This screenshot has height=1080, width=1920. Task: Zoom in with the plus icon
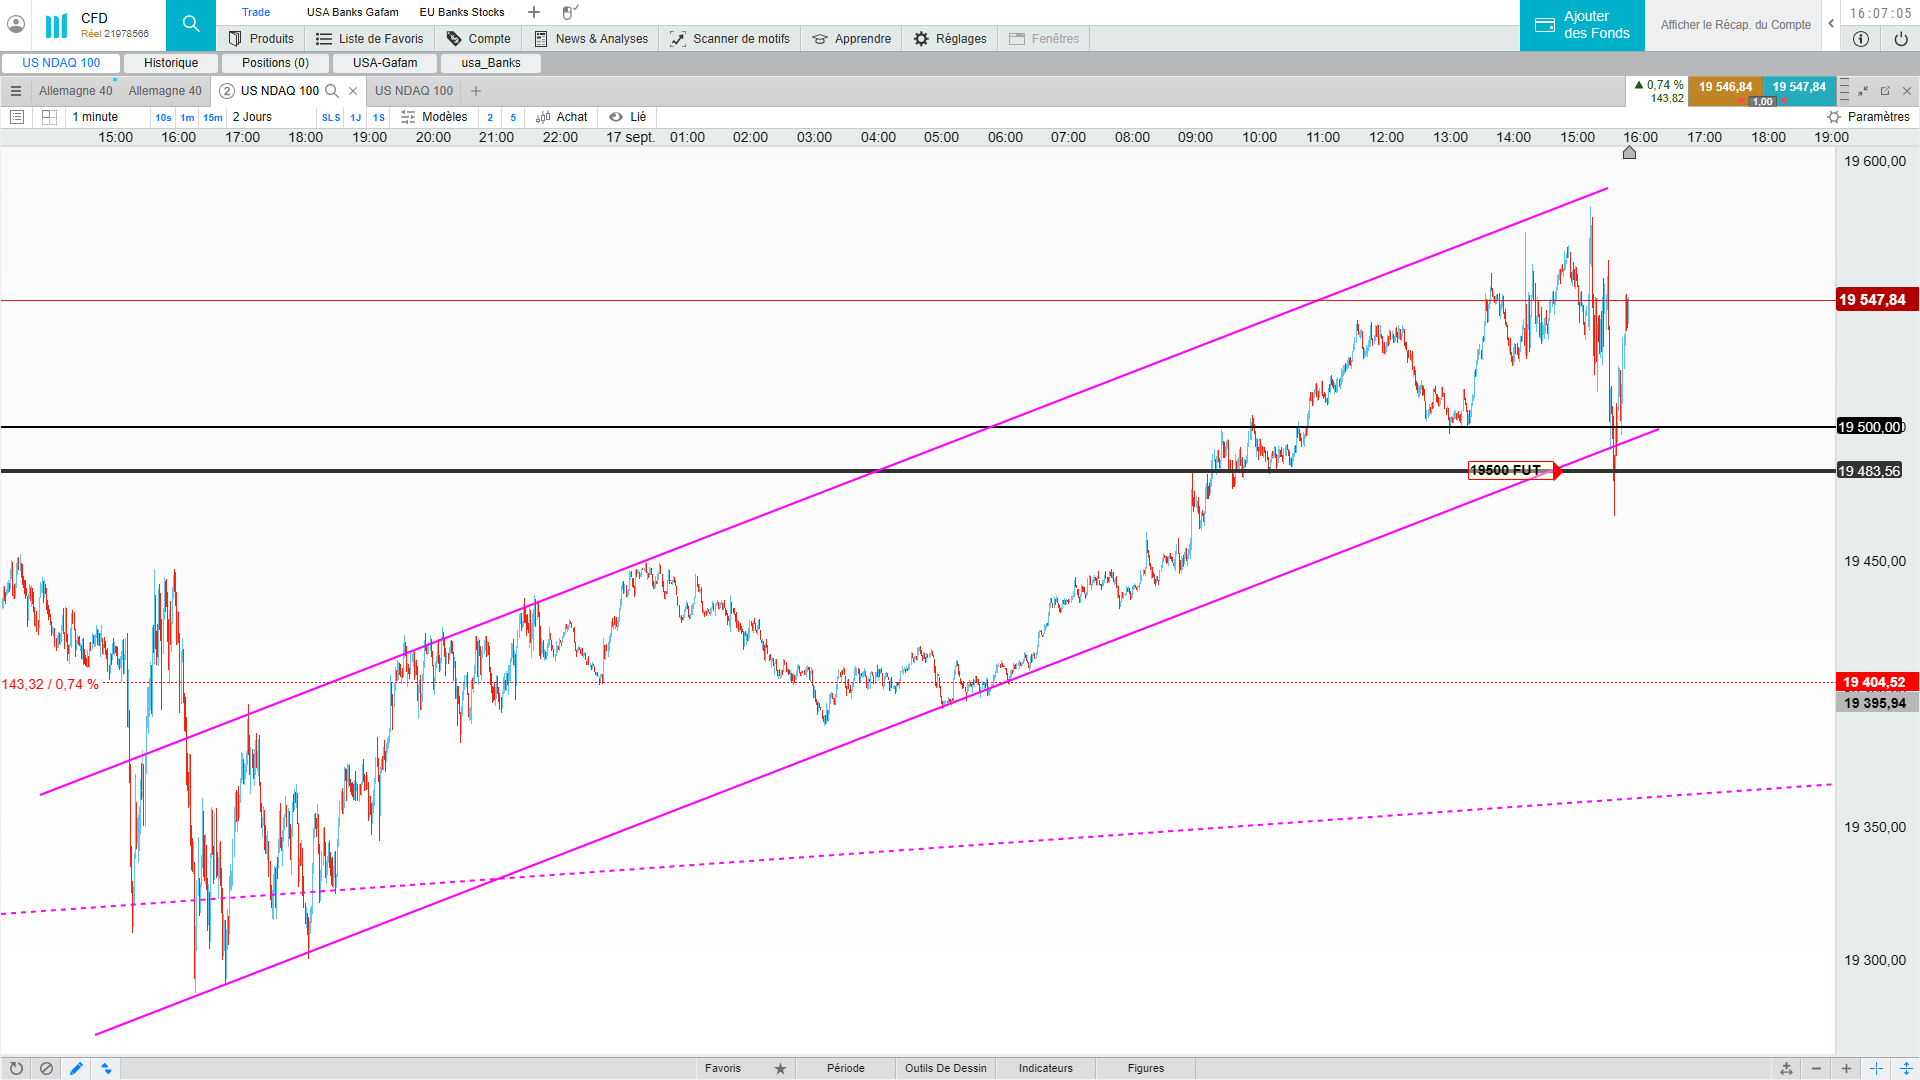[1846, 1068]
